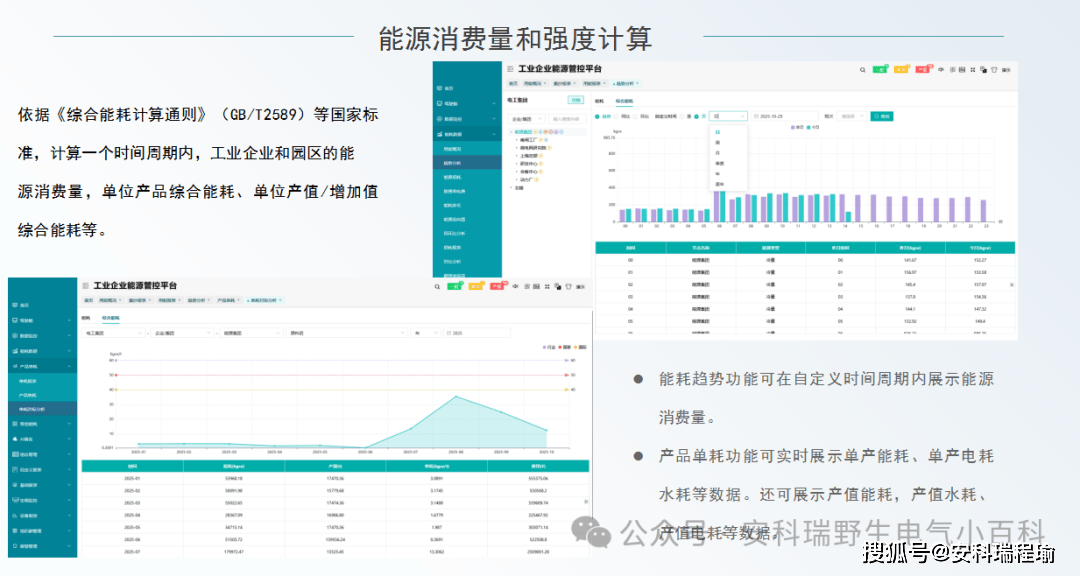Image resolution: width=1080 pixels, height=576 pixels.
Task: Open 趋势分析 page tab in bar-chart dashboard
Action: tap(625, 83)
